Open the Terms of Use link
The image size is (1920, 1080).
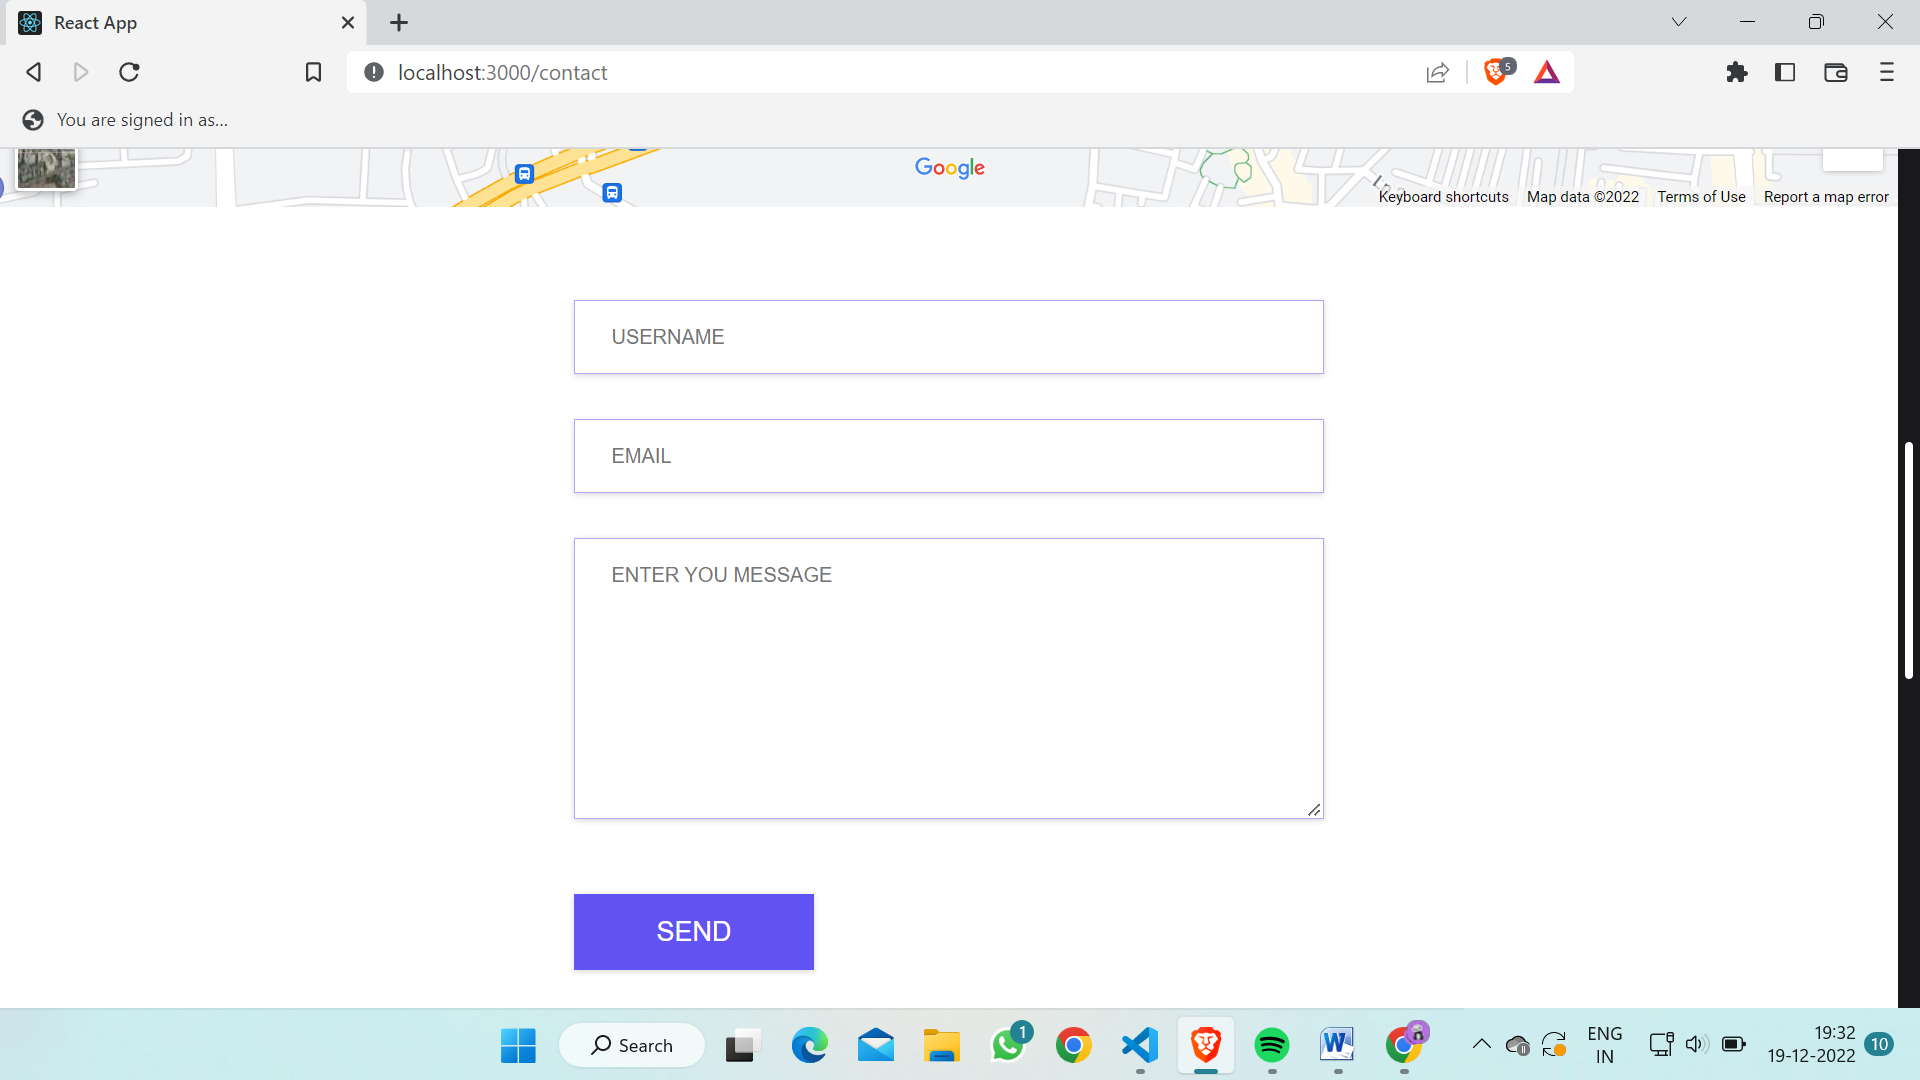point(1701,196)
